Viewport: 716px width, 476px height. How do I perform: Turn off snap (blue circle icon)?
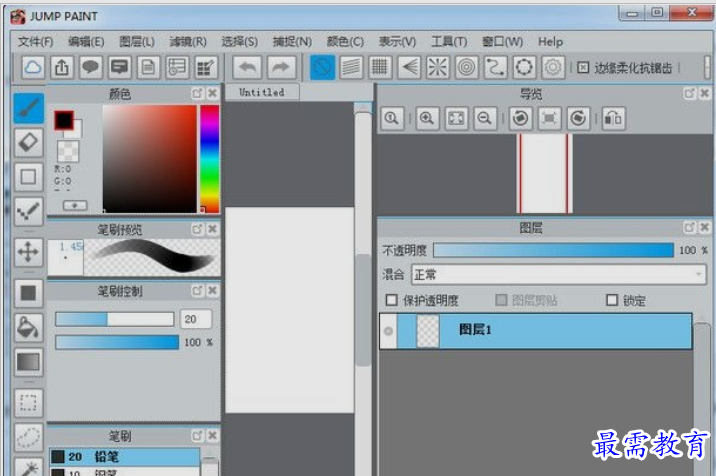[322, 68]
